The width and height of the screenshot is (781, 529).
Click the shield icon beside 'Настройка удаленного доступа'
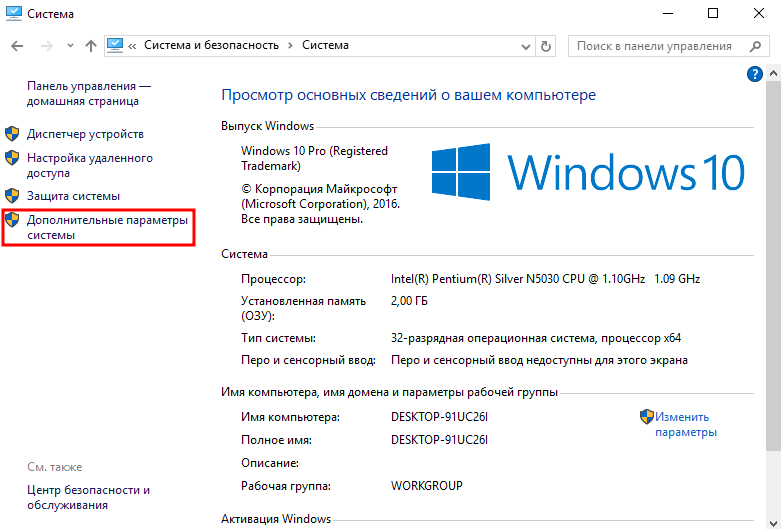click(12, 158)
